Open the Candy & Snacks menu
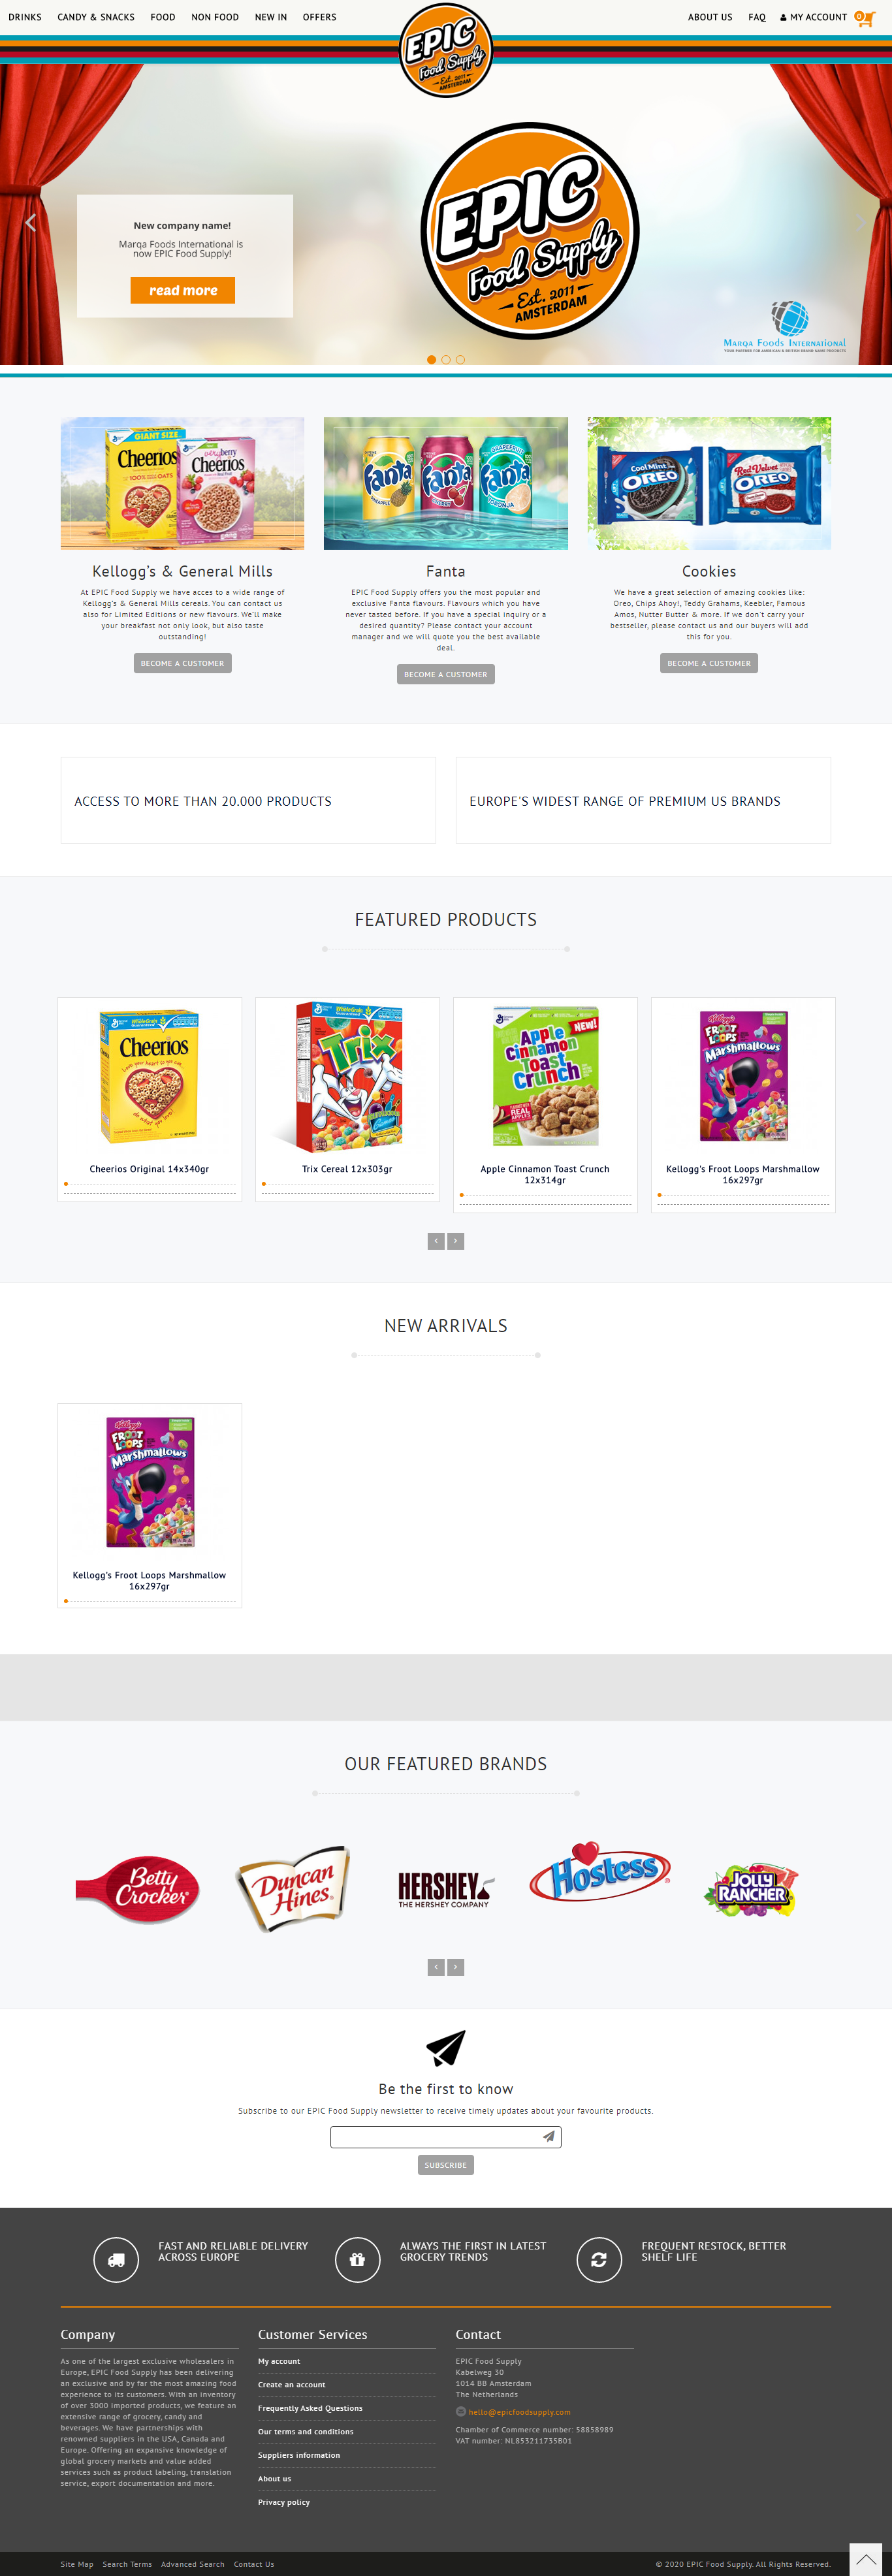 96,17
